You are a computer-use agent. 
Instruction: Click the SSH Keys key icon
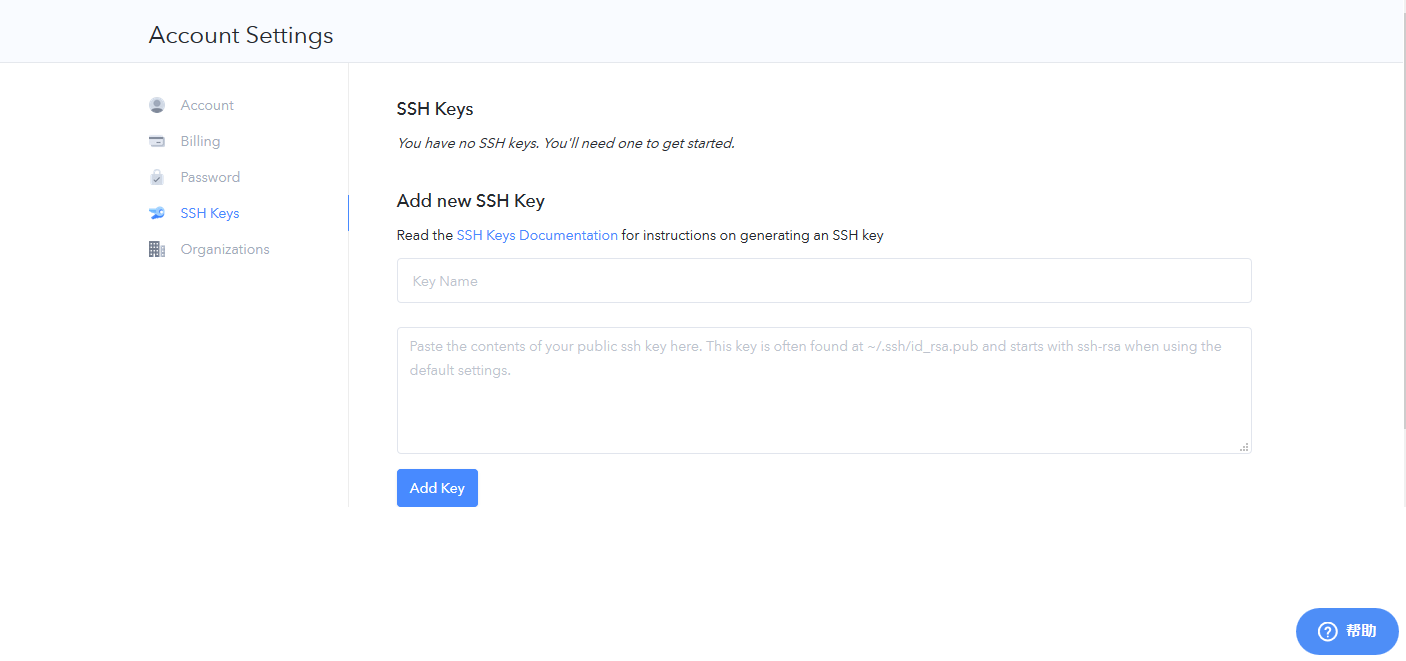(157, 213)
